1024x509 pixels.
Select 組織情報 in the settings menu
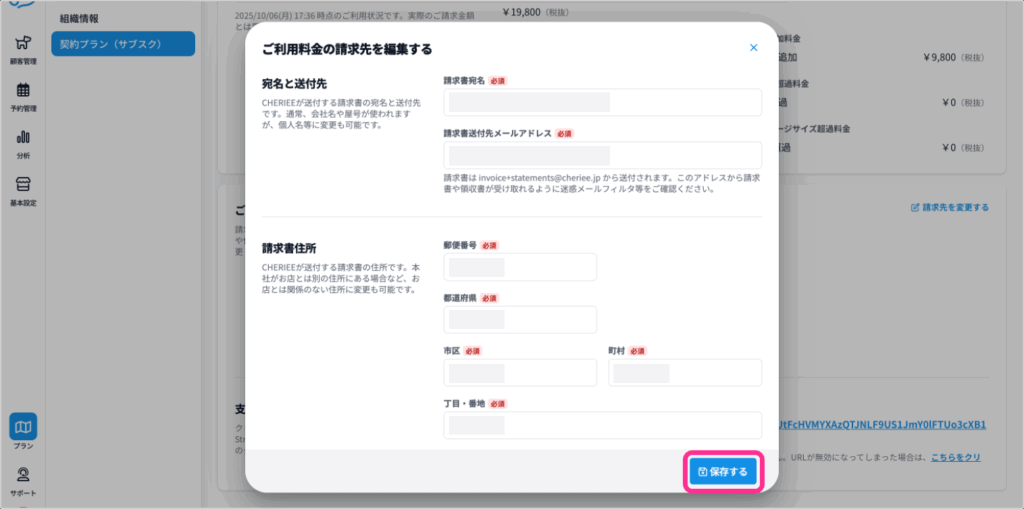[79, 18]
